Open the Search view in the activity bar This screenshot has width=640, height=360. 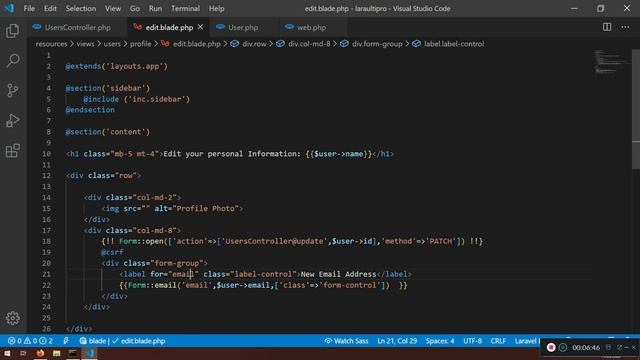[x=13, y=61]
